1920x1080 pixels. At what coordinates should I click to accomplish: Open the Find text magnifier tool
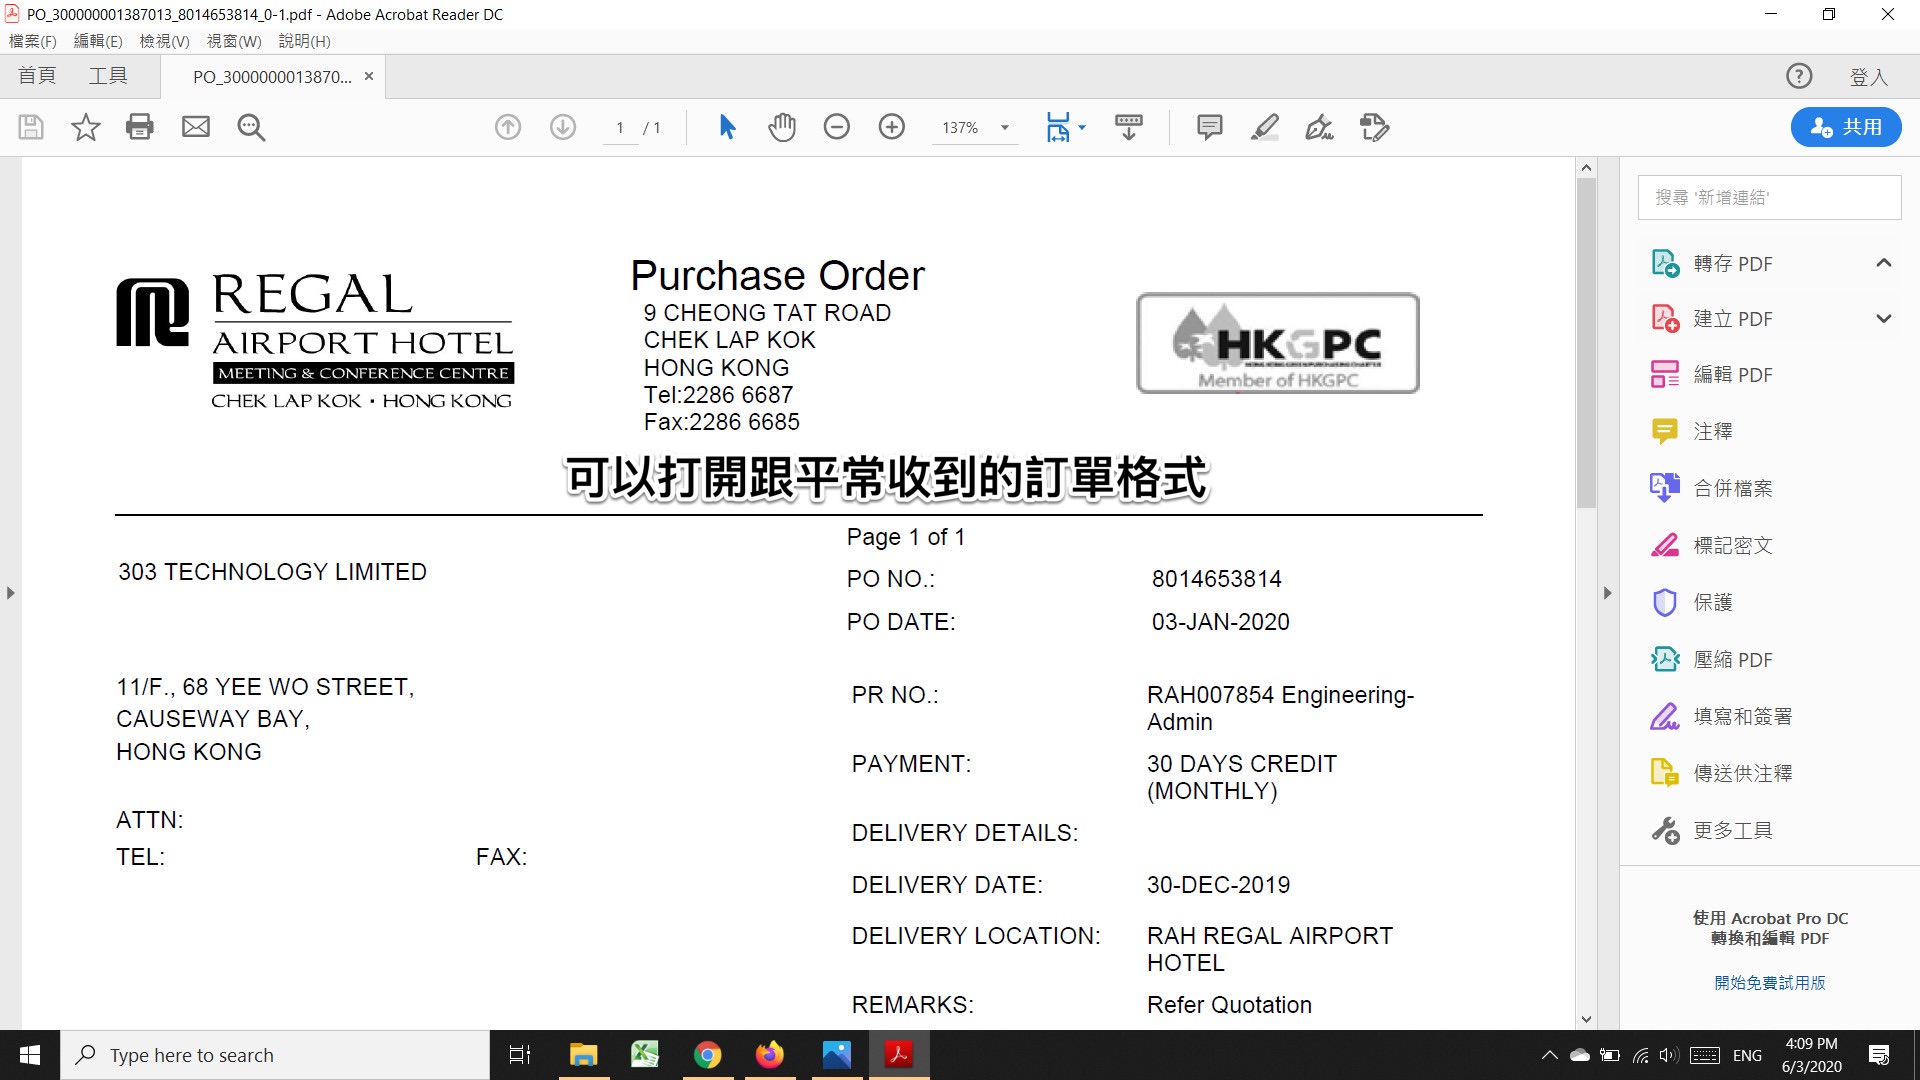tap(251, 127)
